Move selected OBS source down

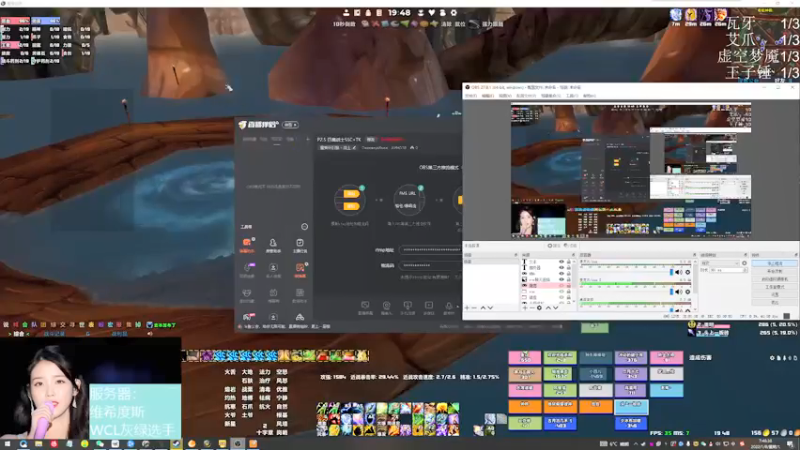[556, 308]
